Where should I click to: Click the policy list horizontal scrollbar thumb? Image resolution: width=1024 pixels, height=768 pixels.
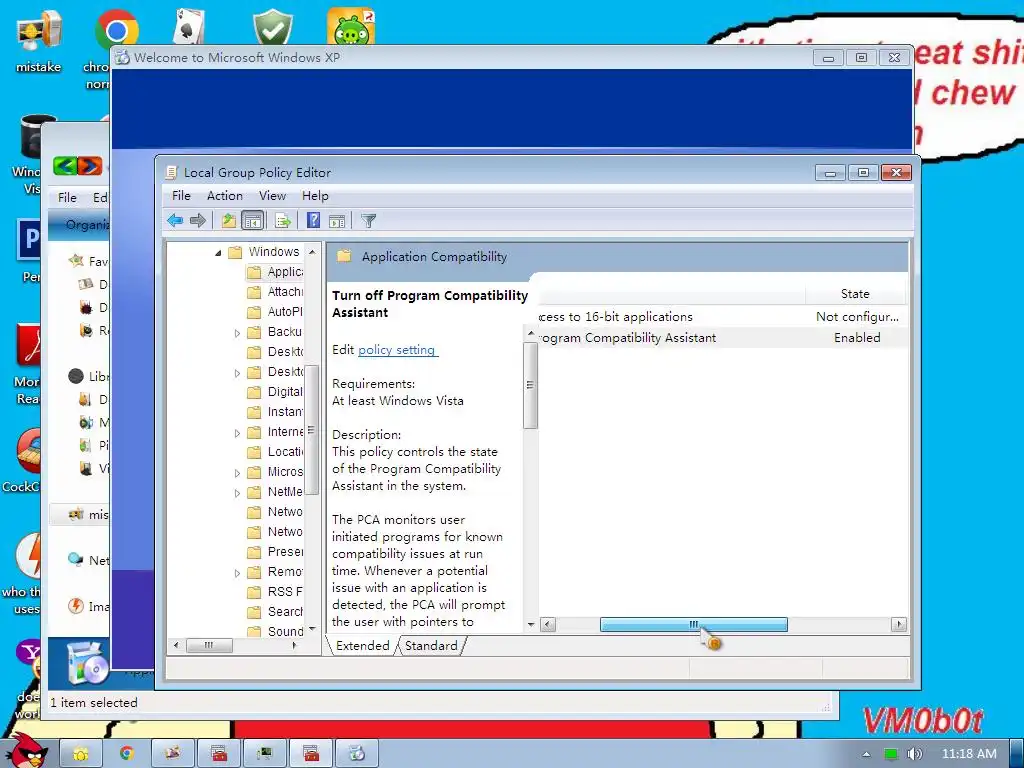point(694,624)
